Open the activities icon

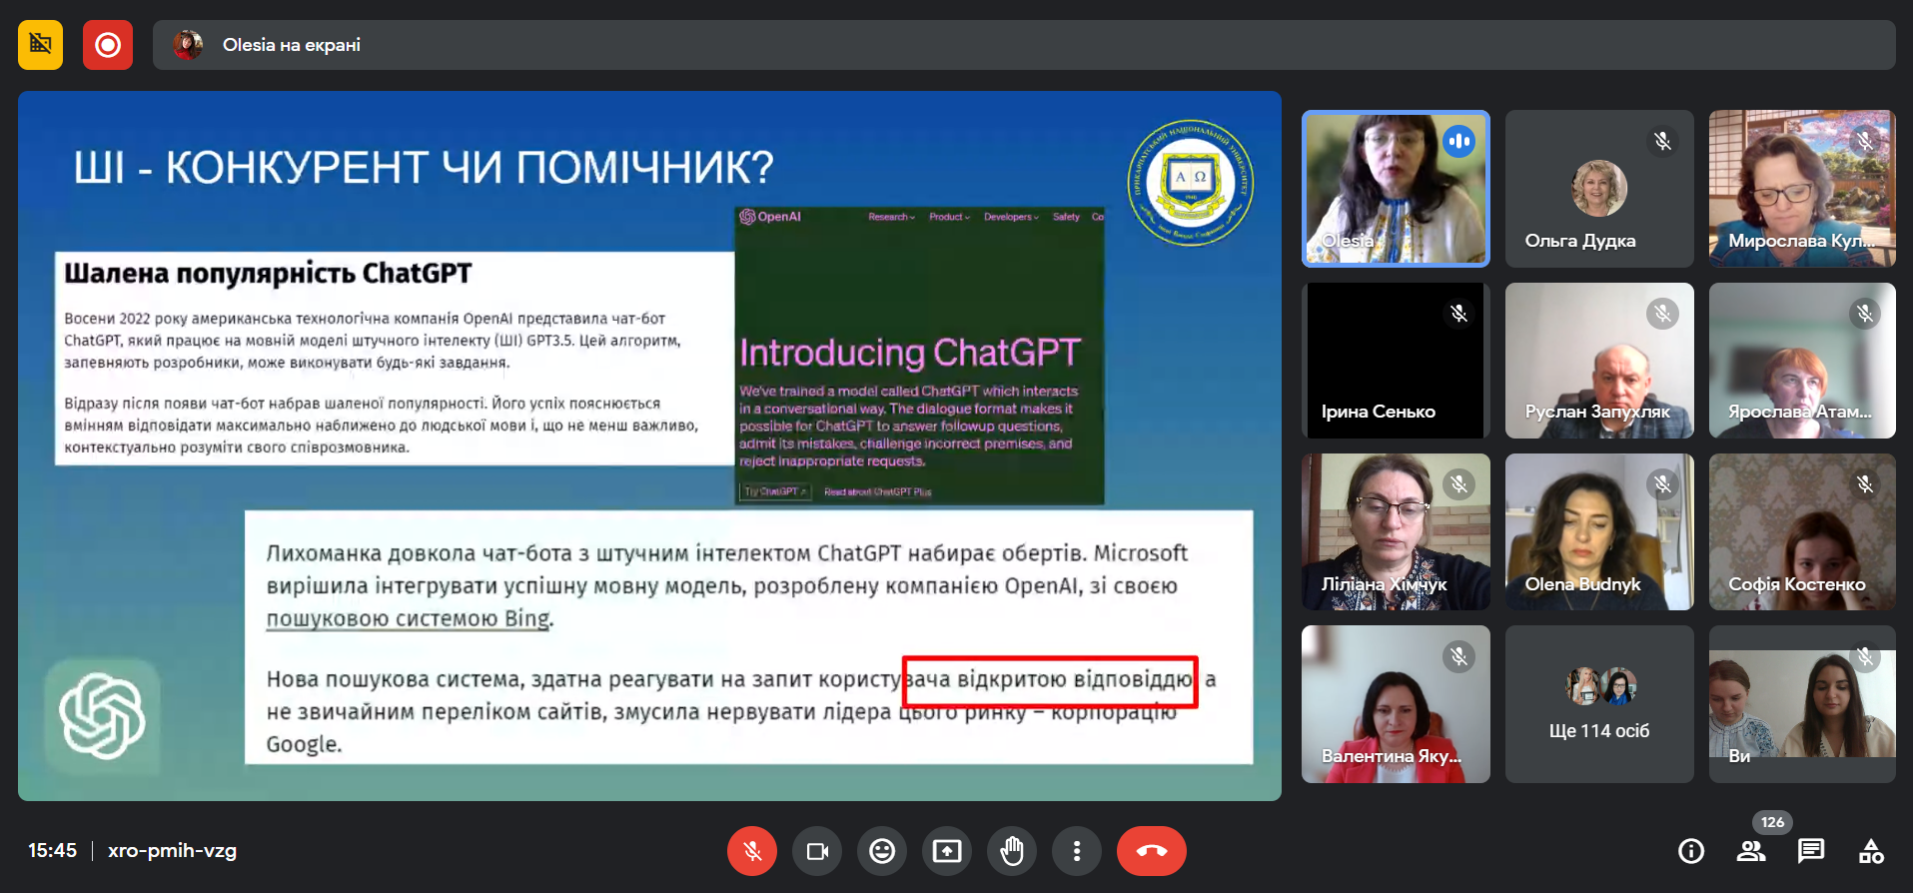tap(1871, 851)
